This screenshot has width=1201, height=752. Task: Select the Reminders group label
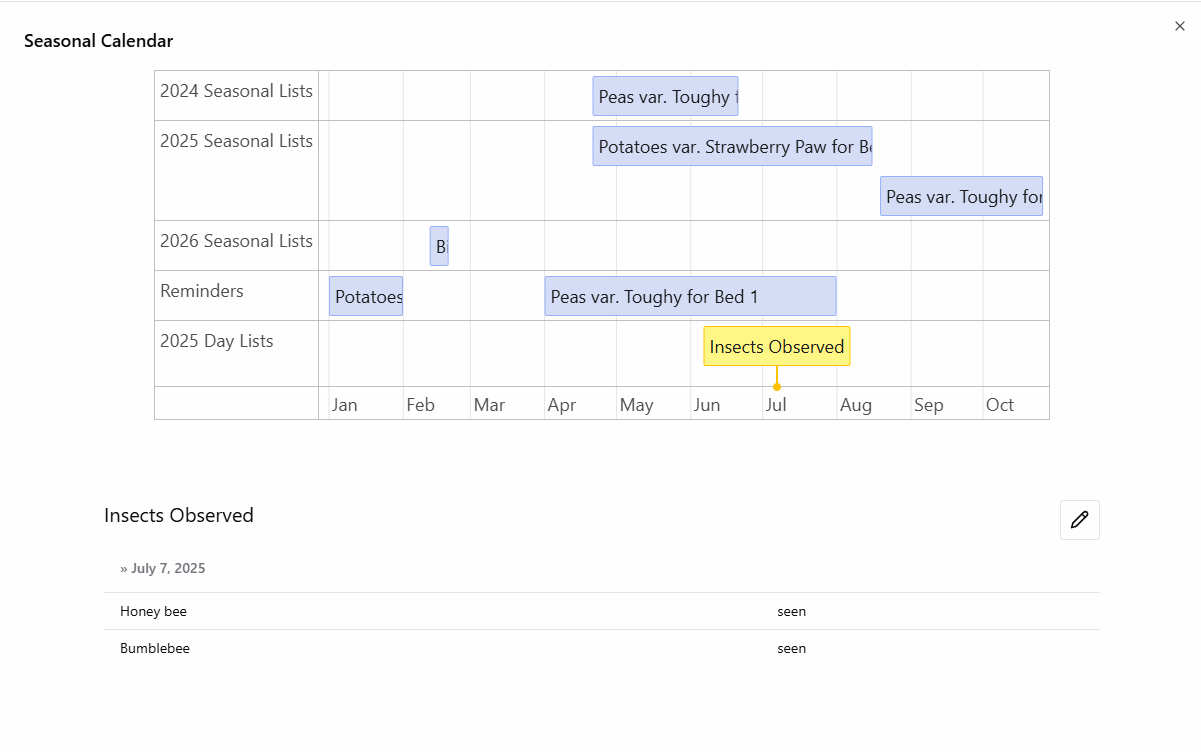click(x=202, y=291)
